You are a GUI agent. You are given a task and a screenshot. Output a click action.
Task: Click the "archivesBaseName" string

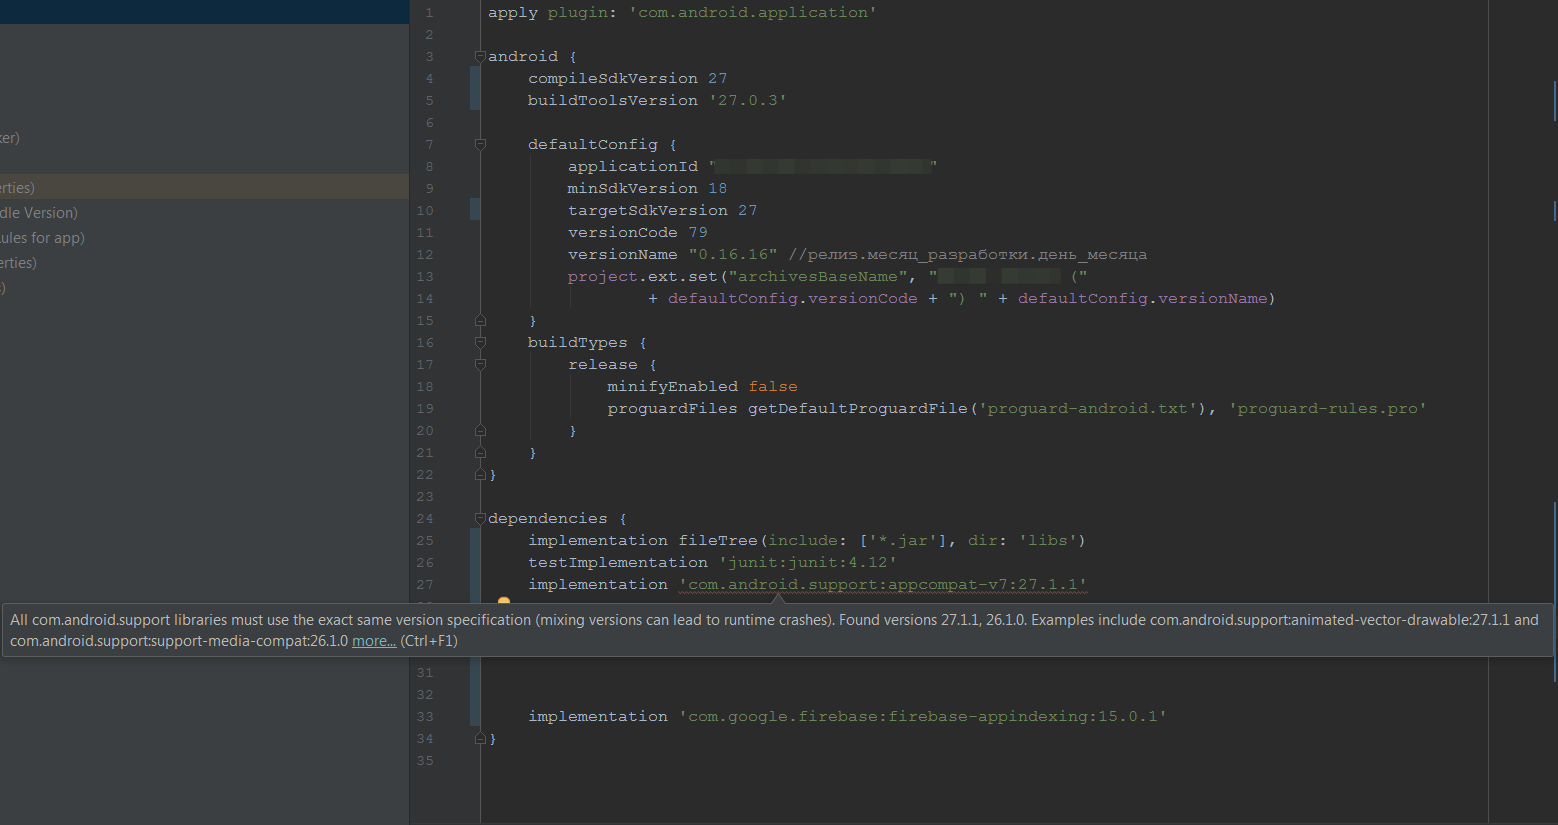tap(818, 276)
